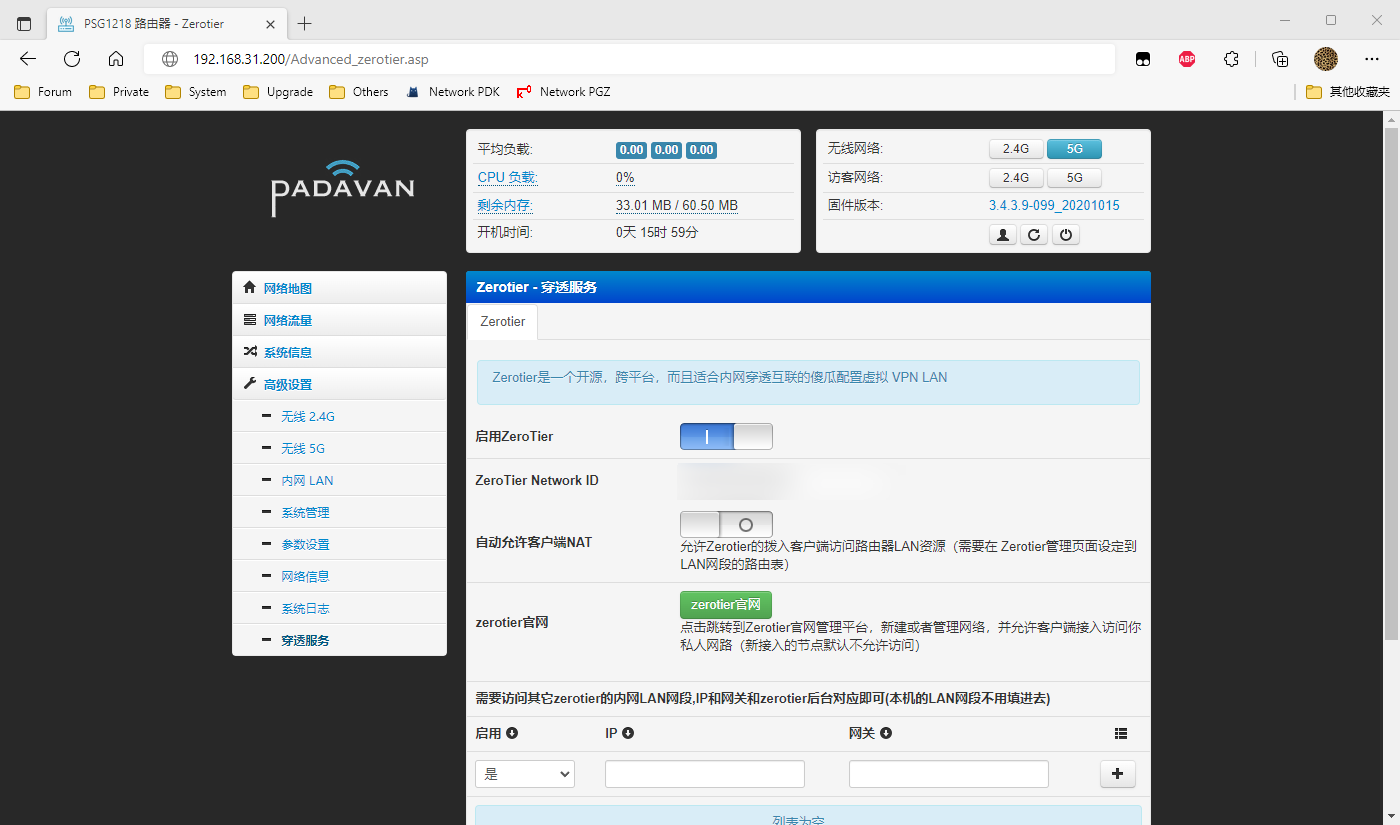Click the green zerotier官网 button

(x=725, y=605)
